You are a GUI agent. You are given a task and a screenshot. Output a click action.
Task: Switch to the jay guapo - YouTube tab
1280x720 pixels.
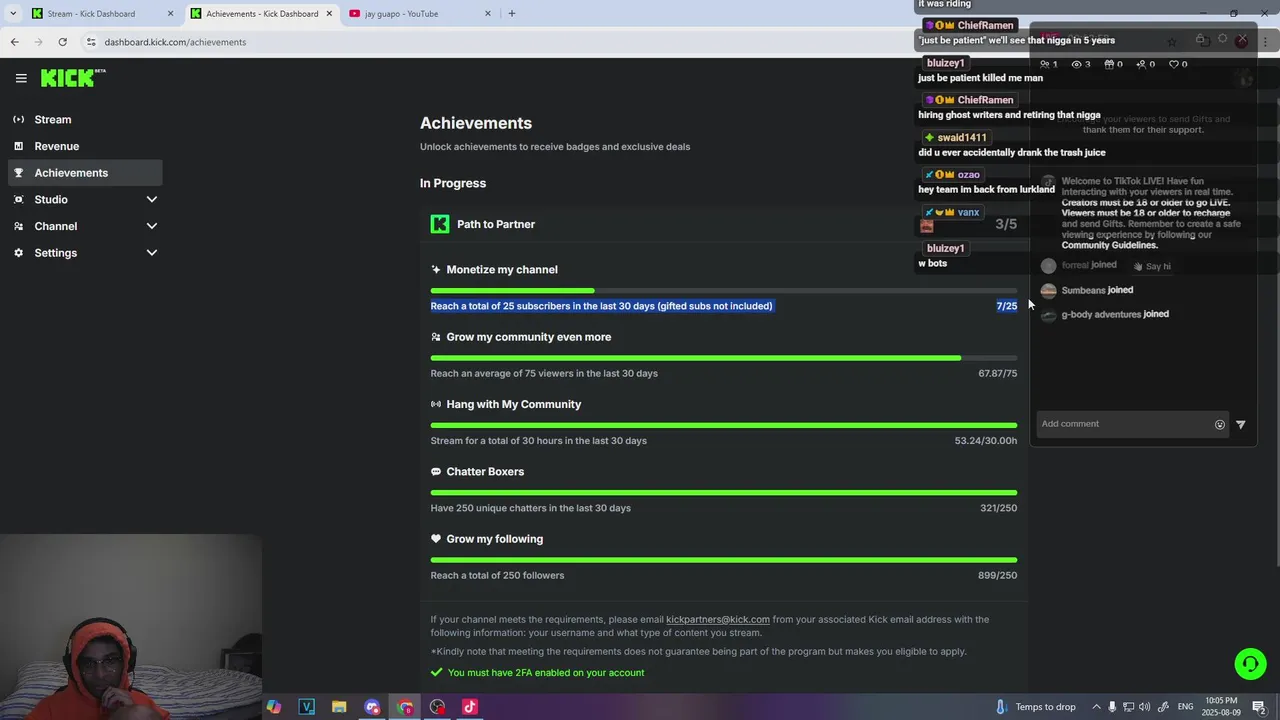(x=420, y=14)
